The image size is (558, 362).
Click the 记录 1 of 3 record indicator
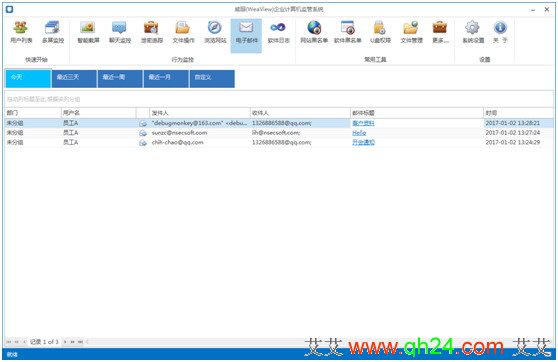tap(44, 342)
